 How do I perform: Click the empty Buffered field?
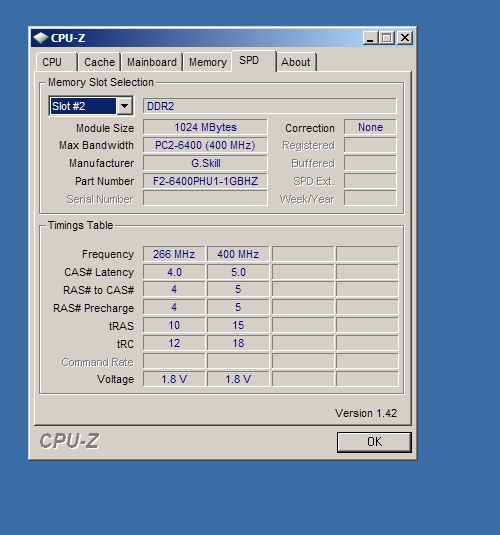tap(370, 163)
